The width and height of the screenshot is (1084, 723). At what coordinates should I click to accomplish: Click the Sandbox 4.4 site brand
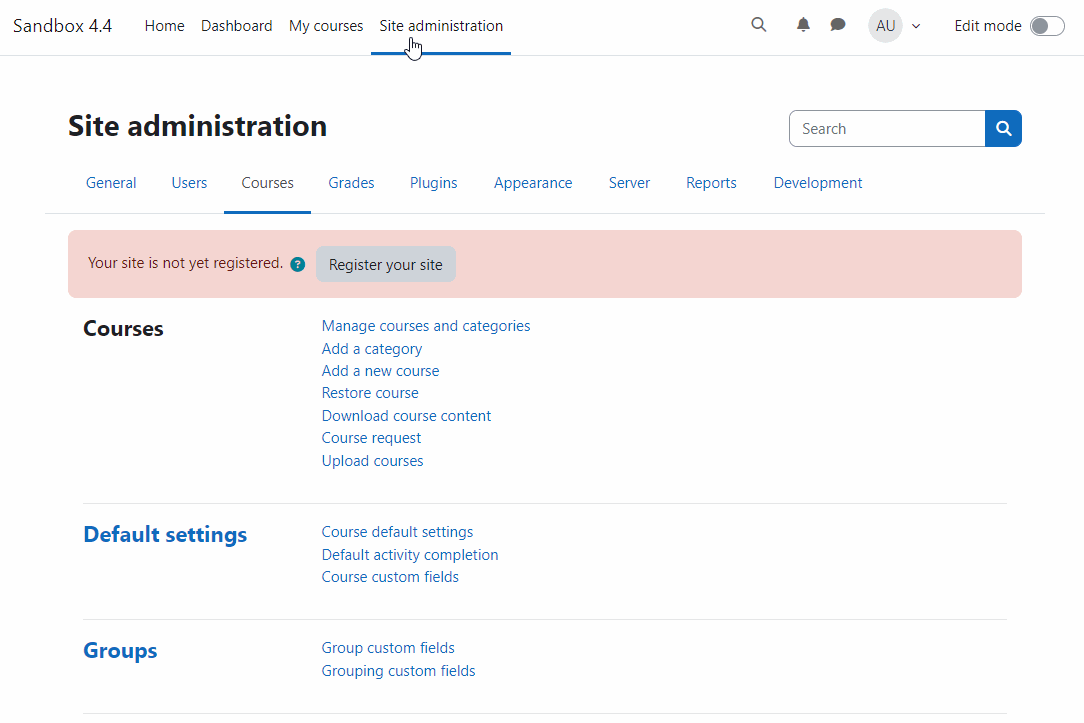(x=62, y=26)
